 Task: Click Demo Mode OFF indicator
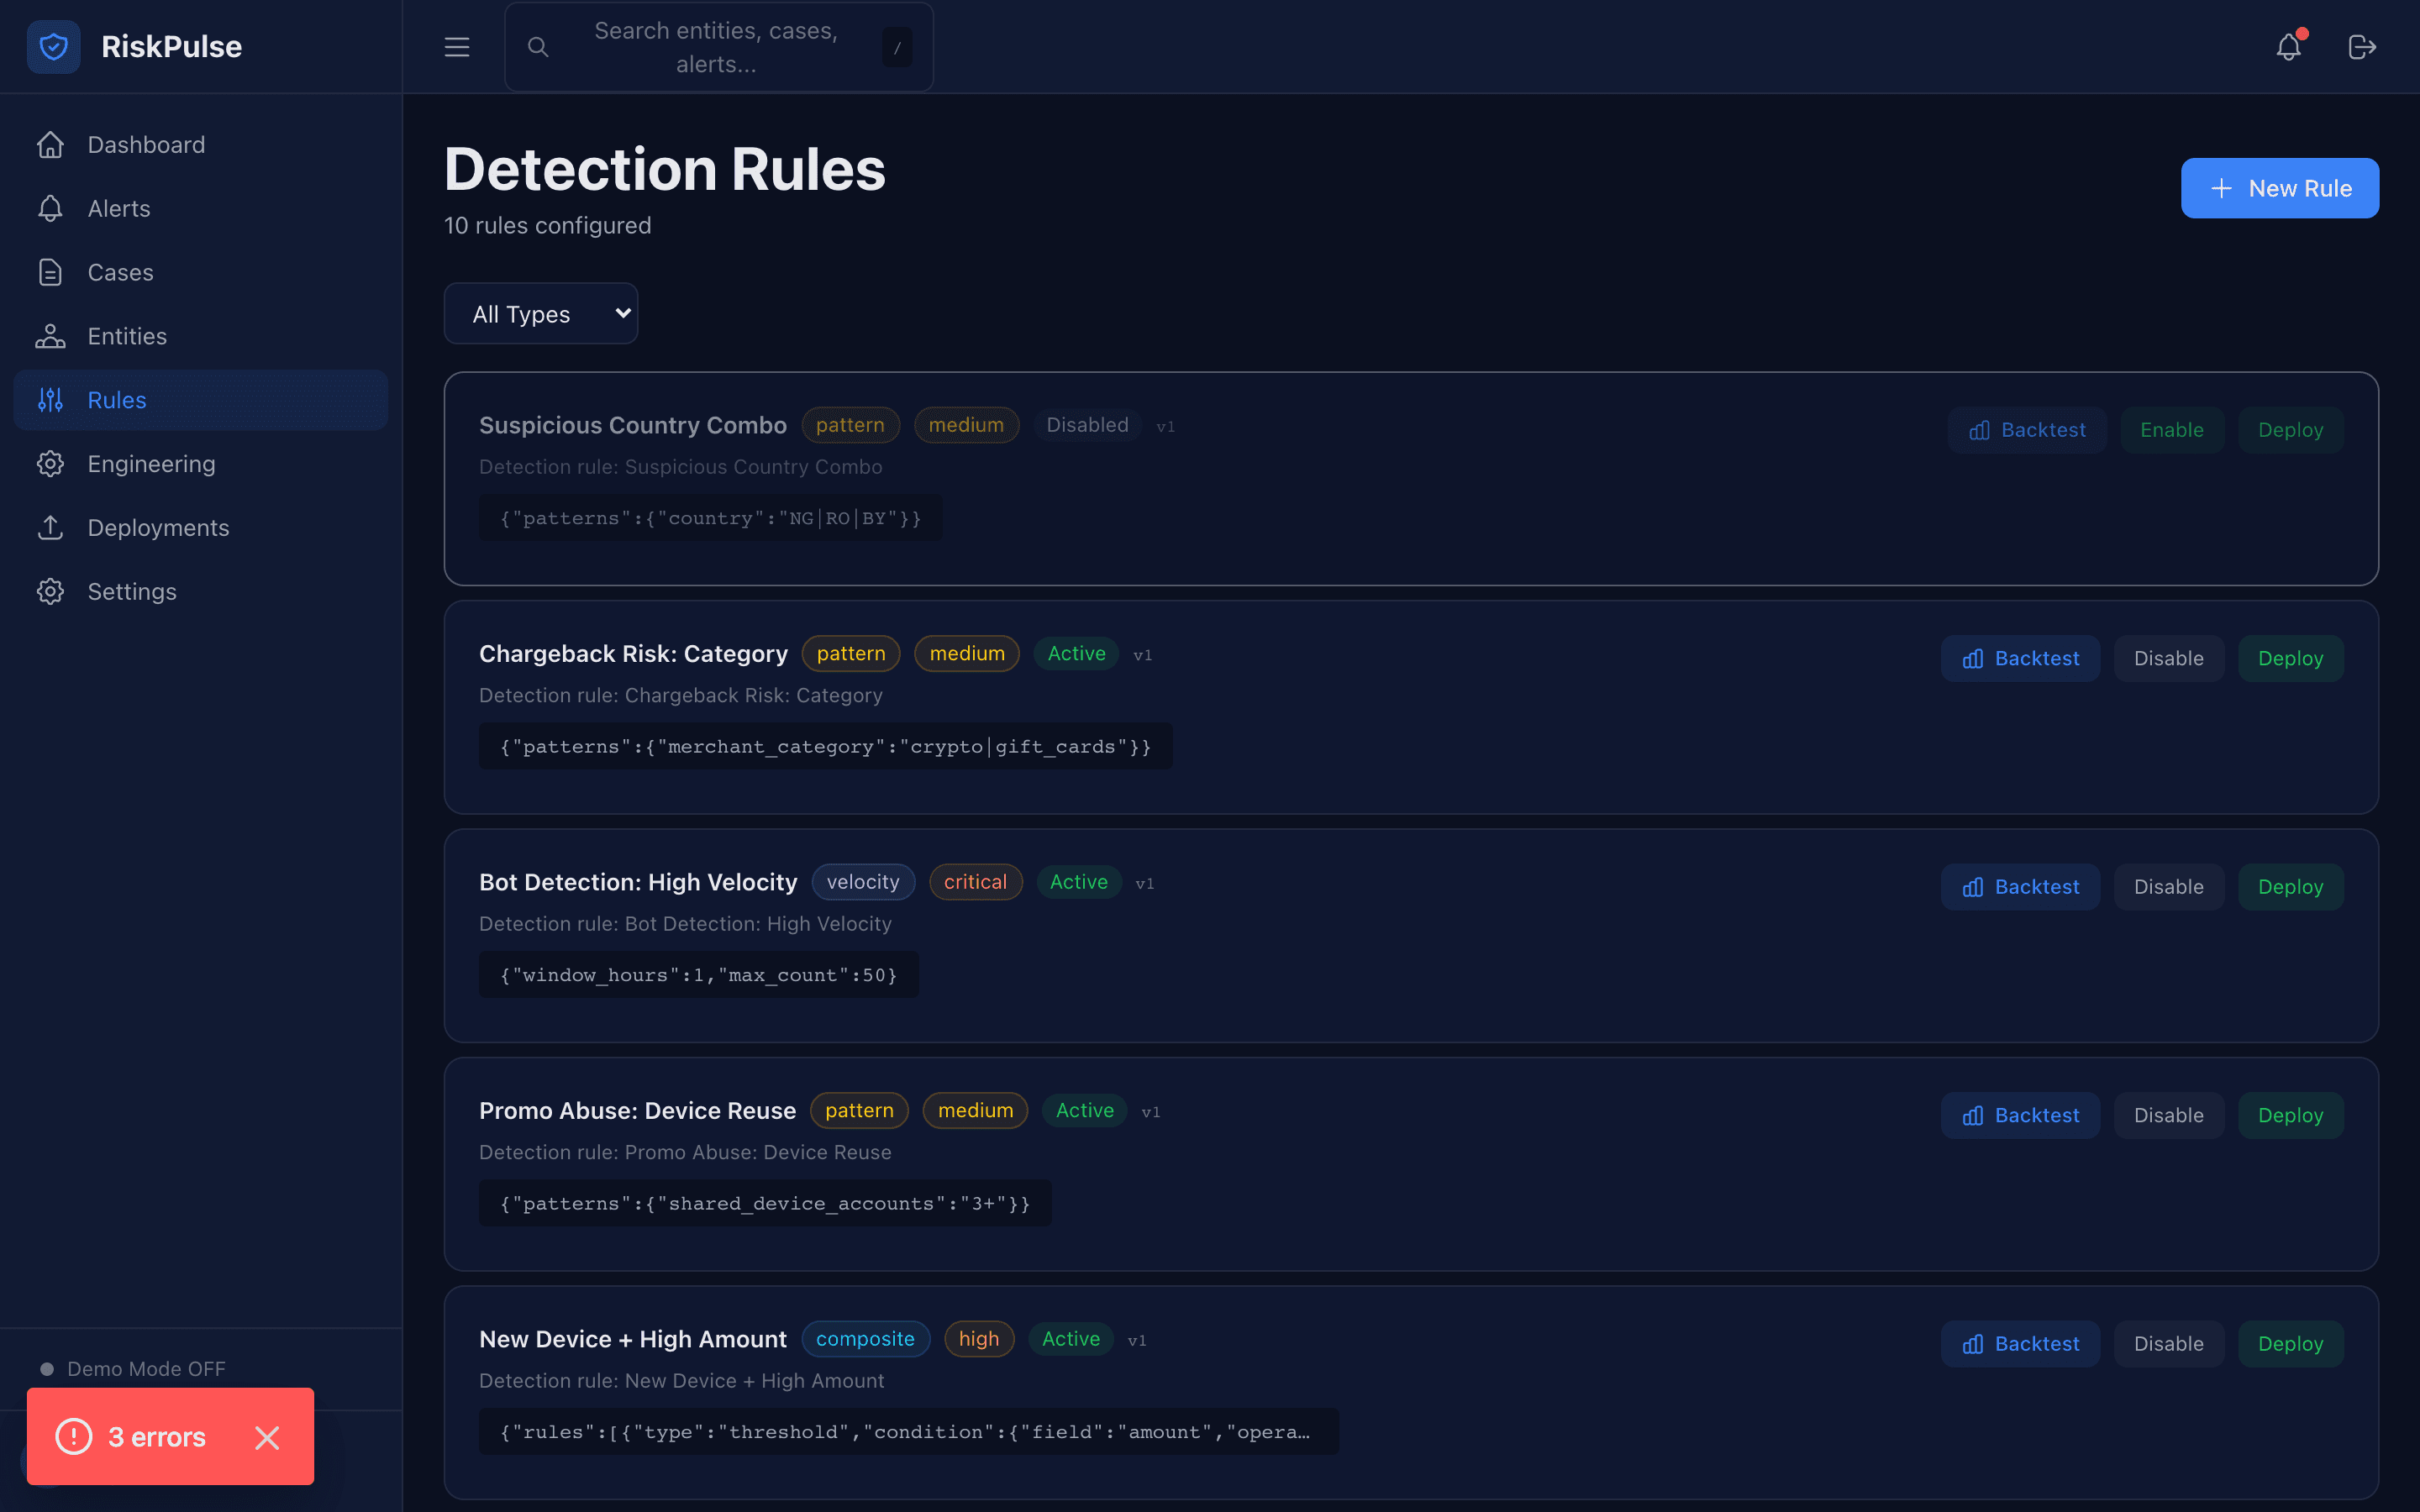click(133, 1369)
